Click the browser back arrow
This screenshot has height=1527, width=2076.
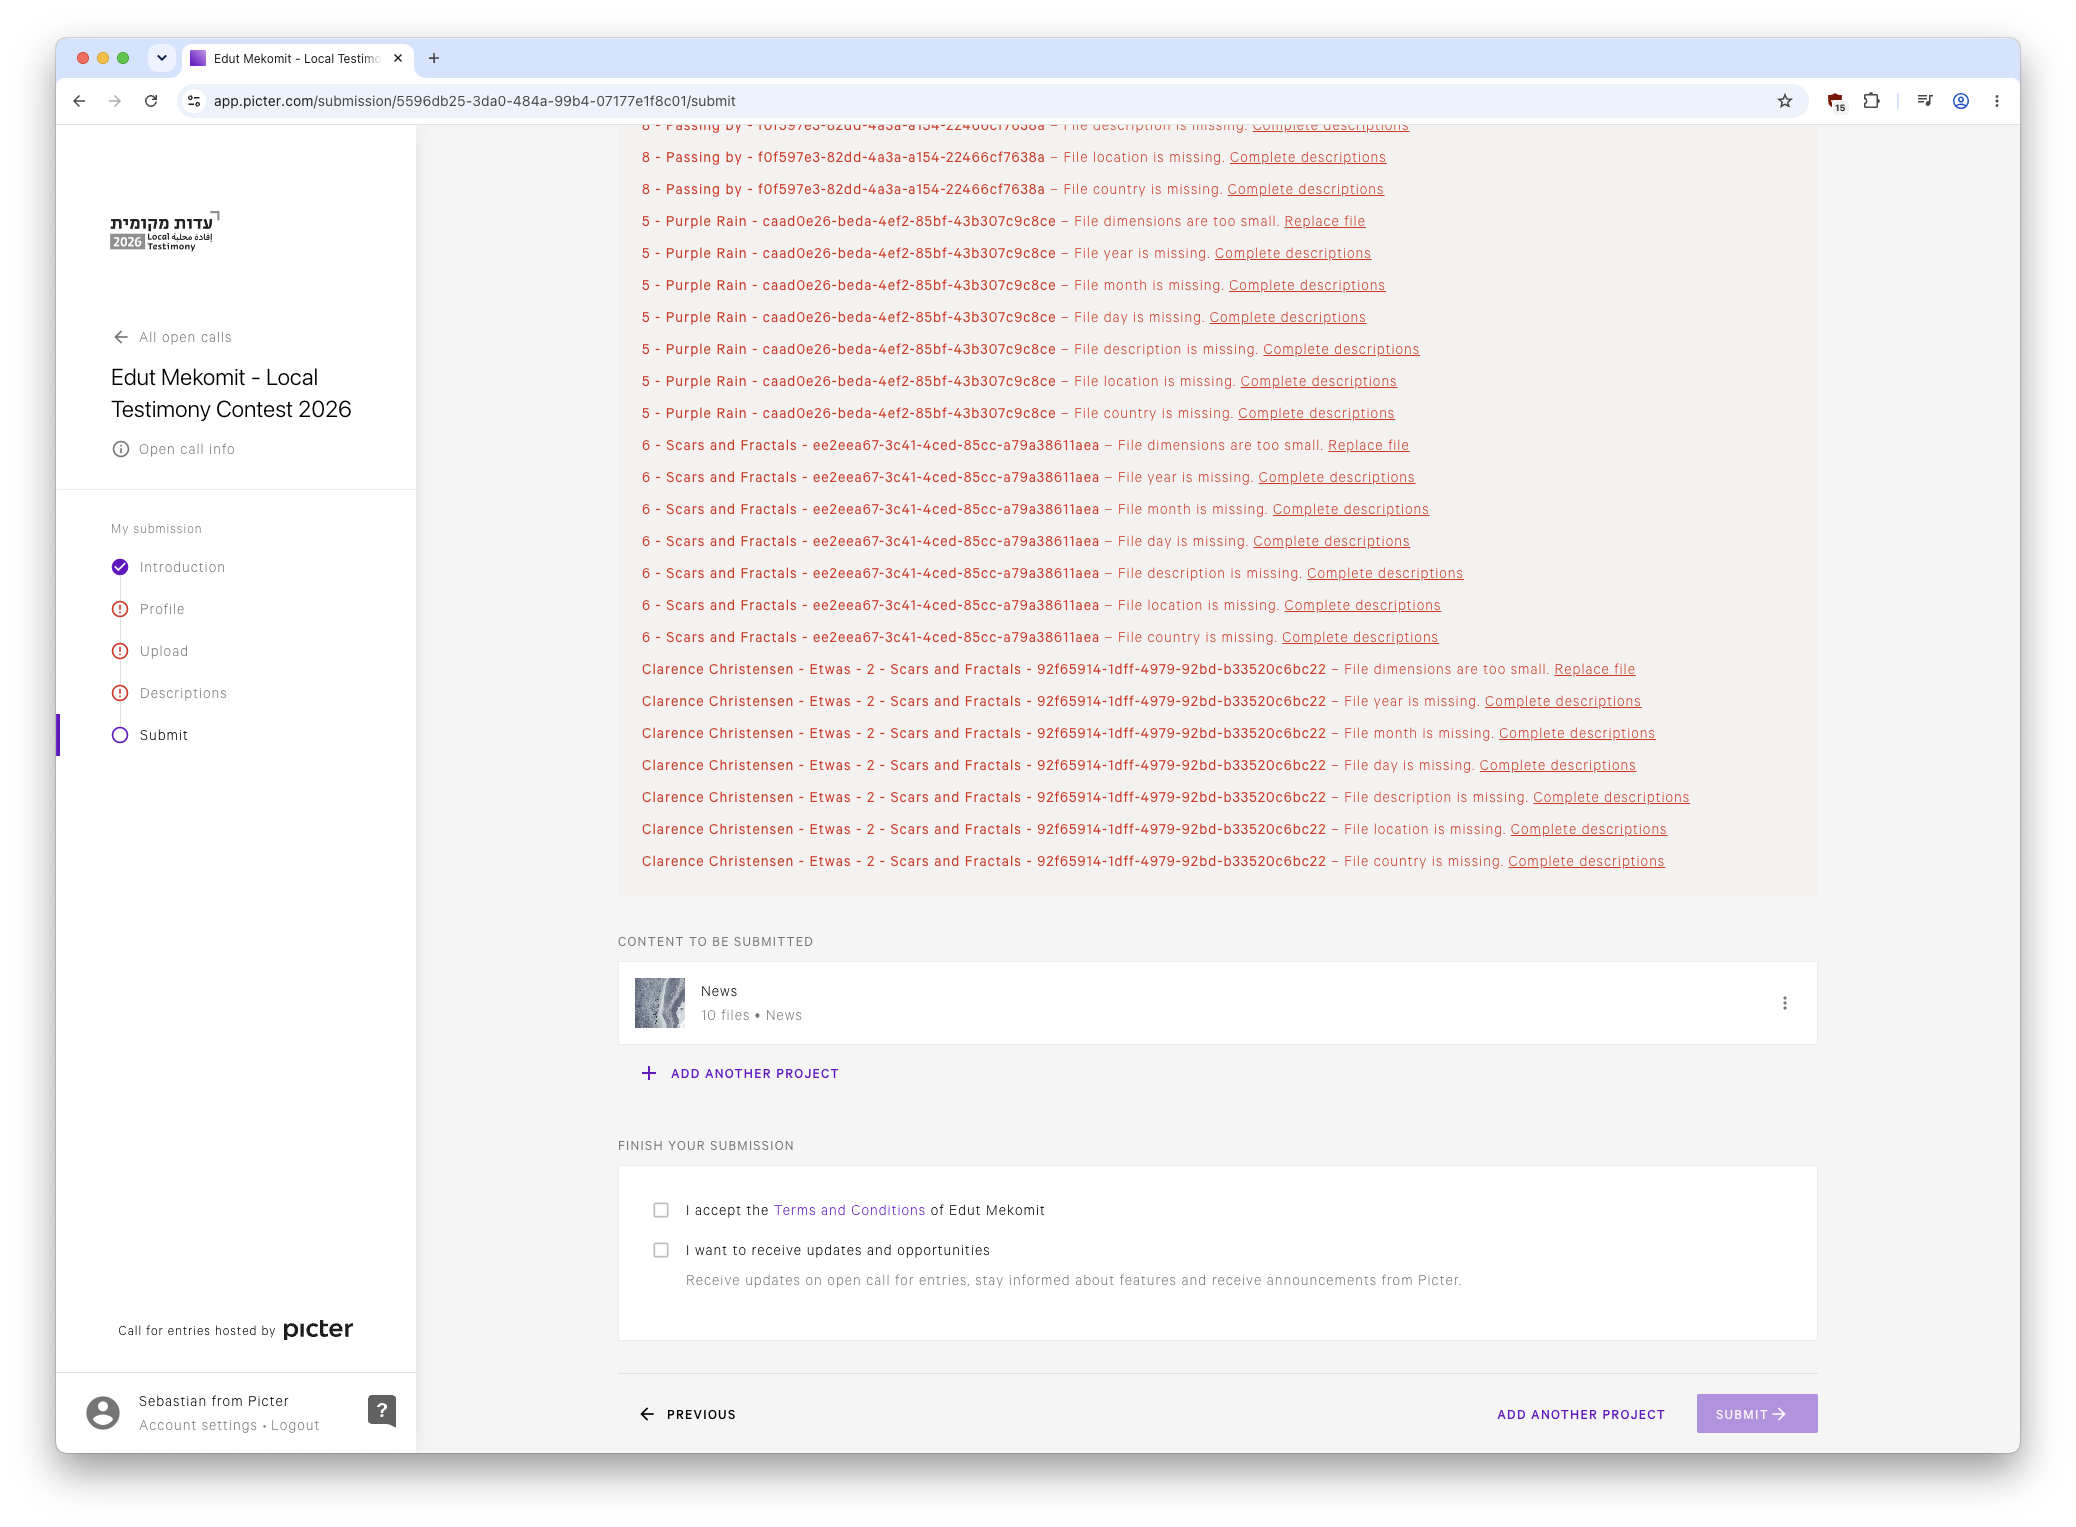[x=79, y=101]
